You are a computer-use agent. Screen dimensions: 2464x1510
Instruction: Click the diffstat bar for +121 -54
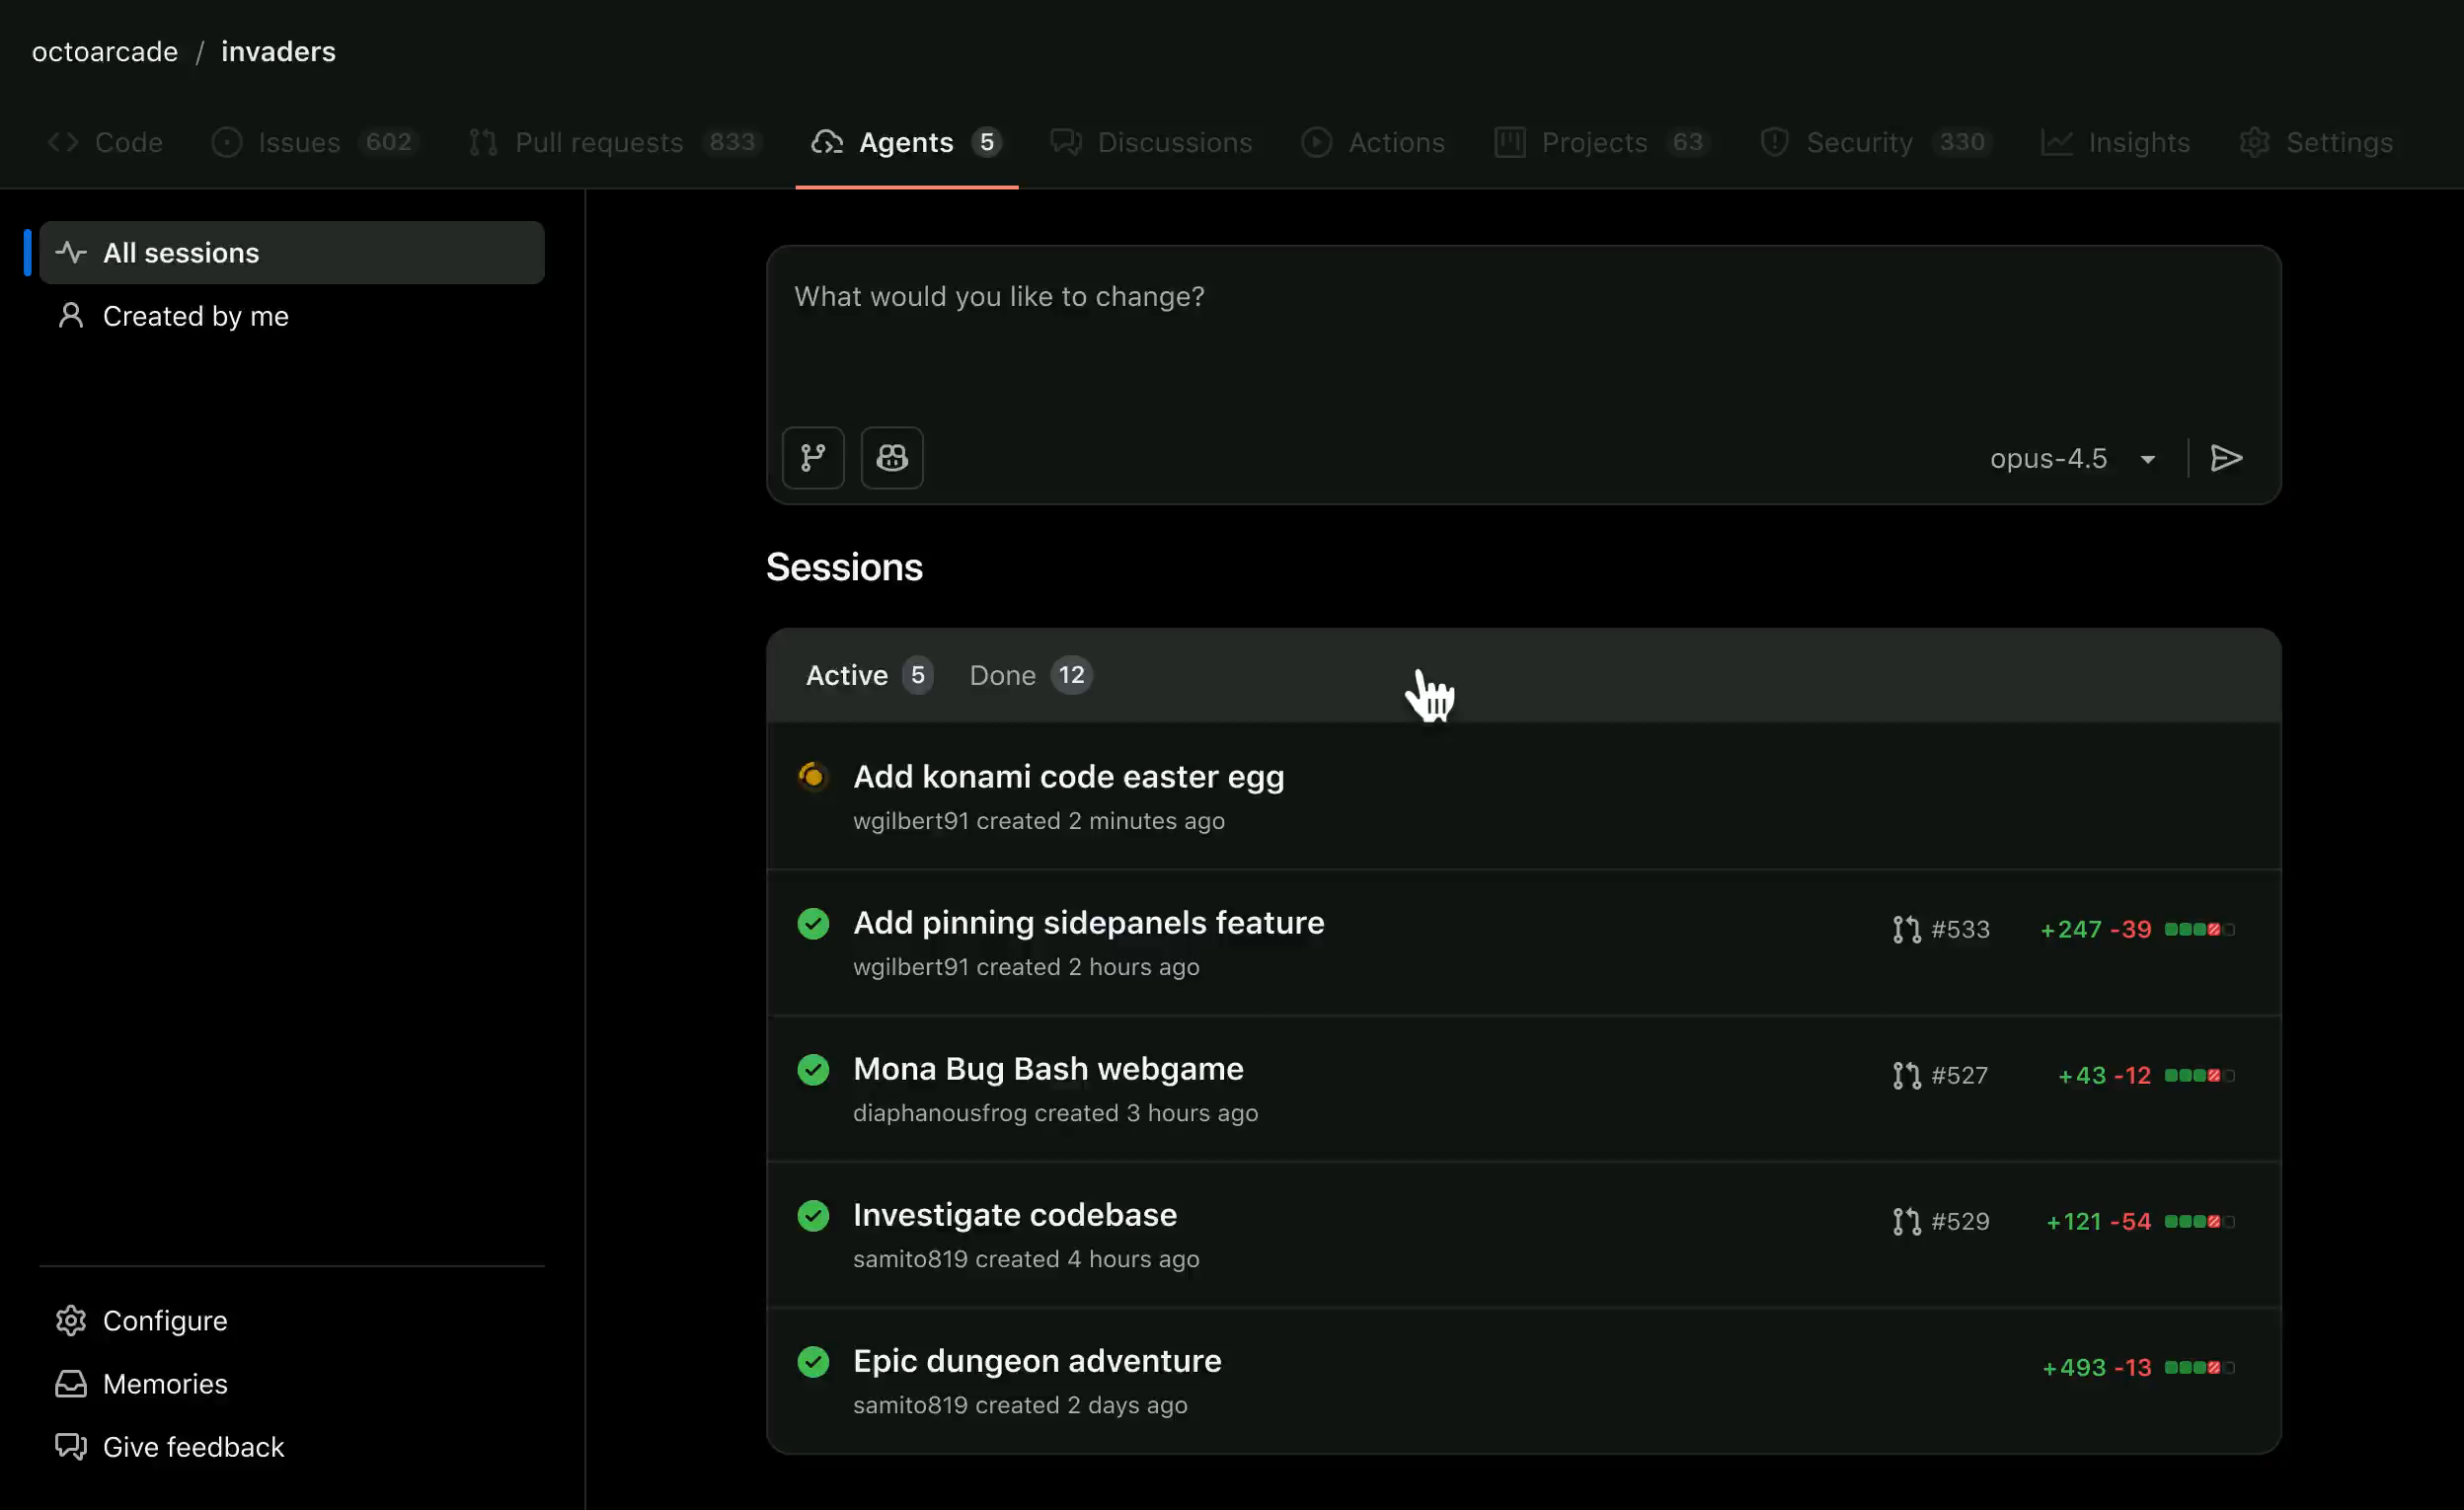[2199, 1221]
